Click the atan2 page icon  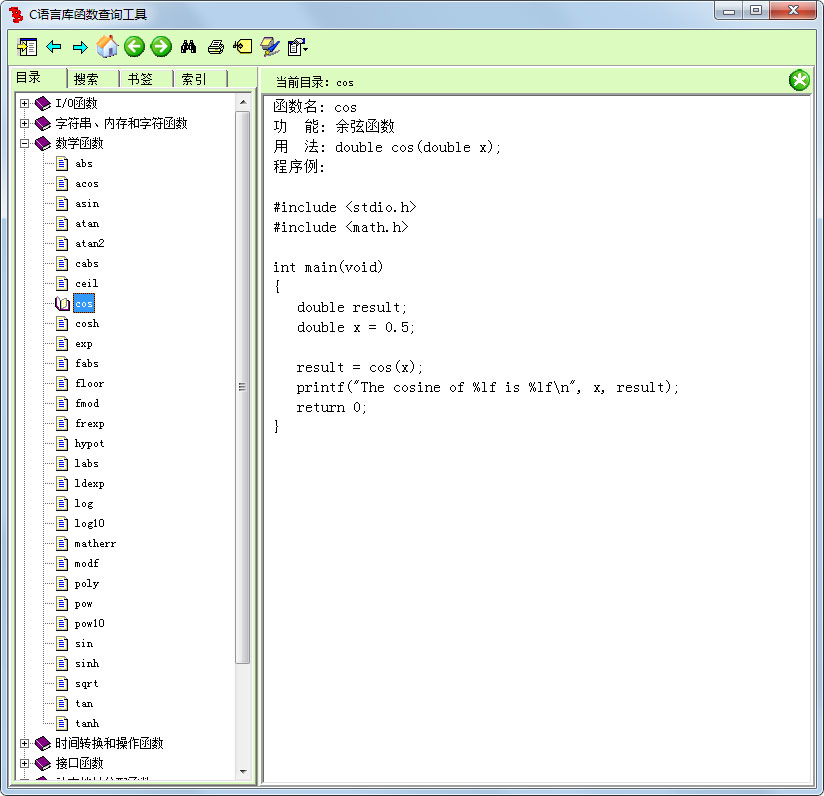pyautogui.click(x=62, y=243)
